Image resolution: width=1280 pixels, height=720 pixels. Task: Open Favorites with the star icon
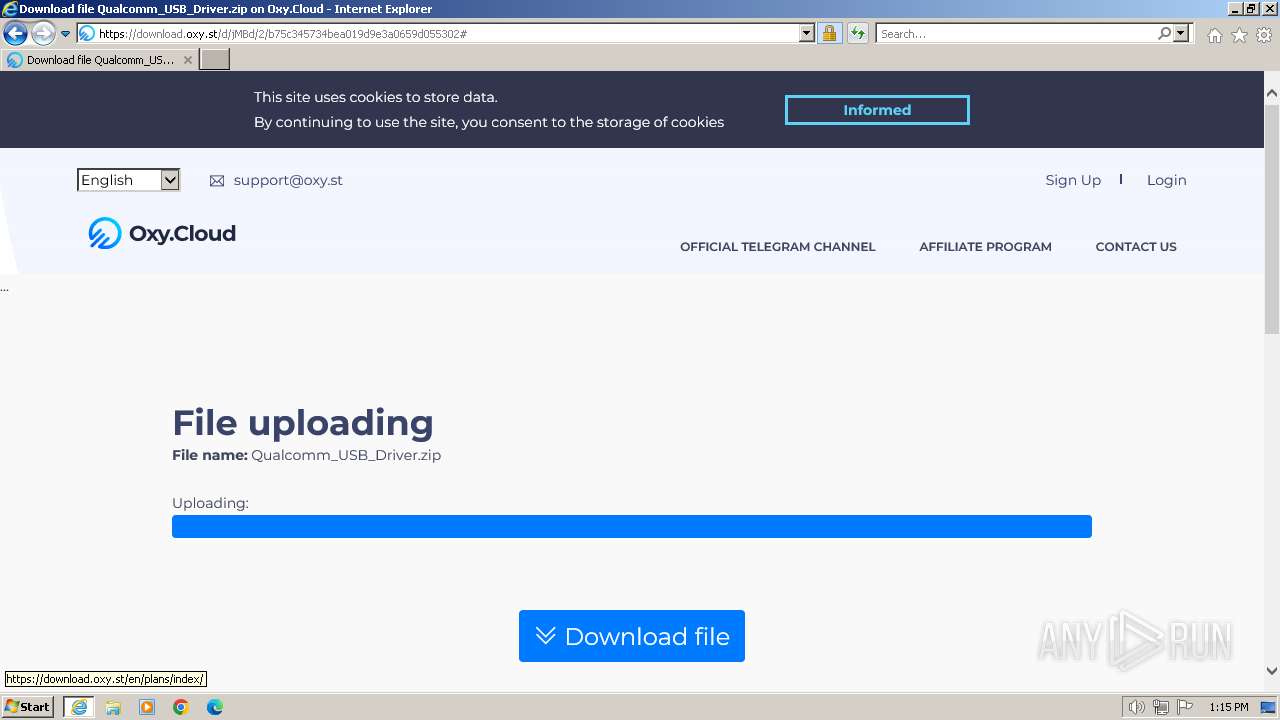coord(1239,35)
